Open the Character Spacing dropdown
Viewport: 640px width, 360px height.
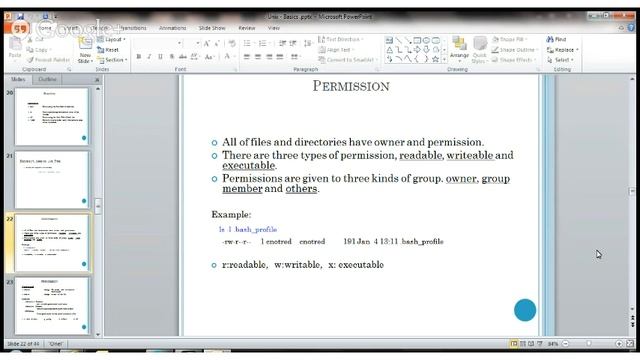click(x=195, y=57)
